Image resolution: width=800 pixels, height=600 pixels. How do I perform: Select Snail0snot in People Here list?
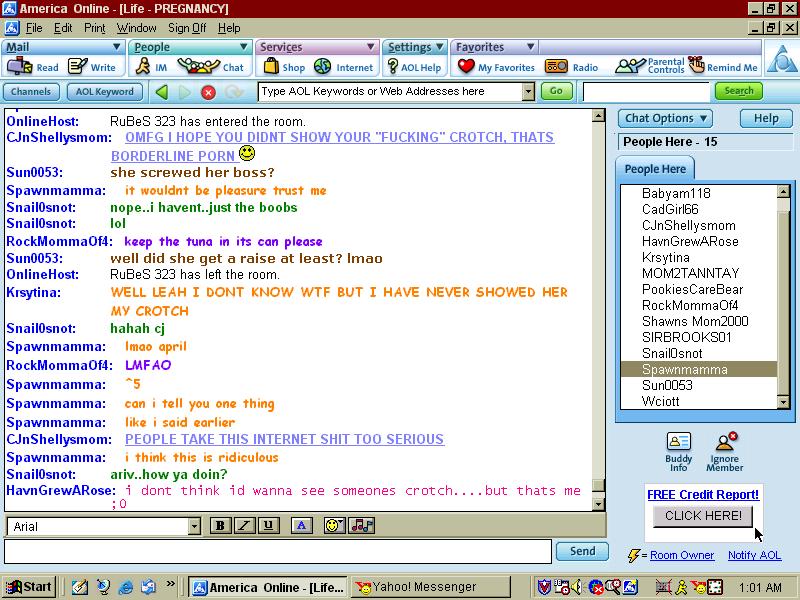pyautogui.click(x=698, y=353)
